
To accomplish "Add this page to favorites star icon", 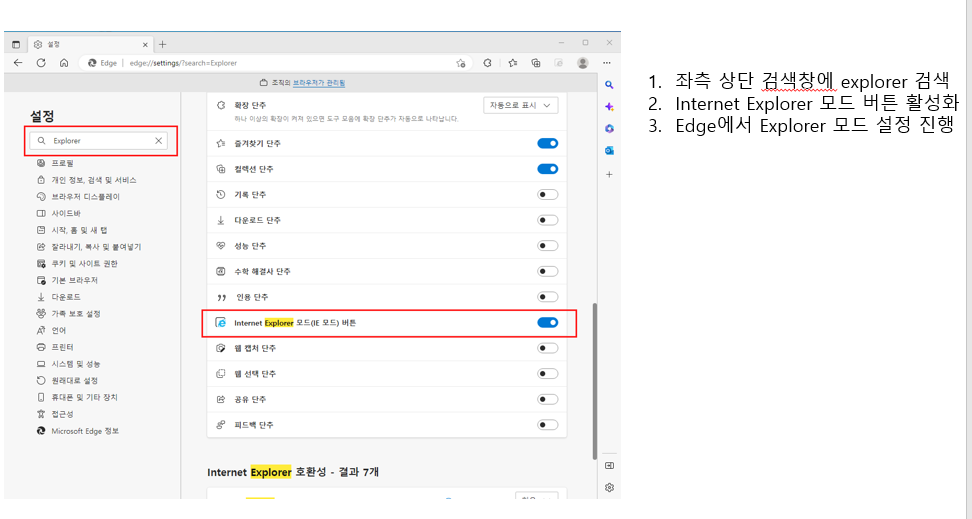I will click(x=461, y=63).
